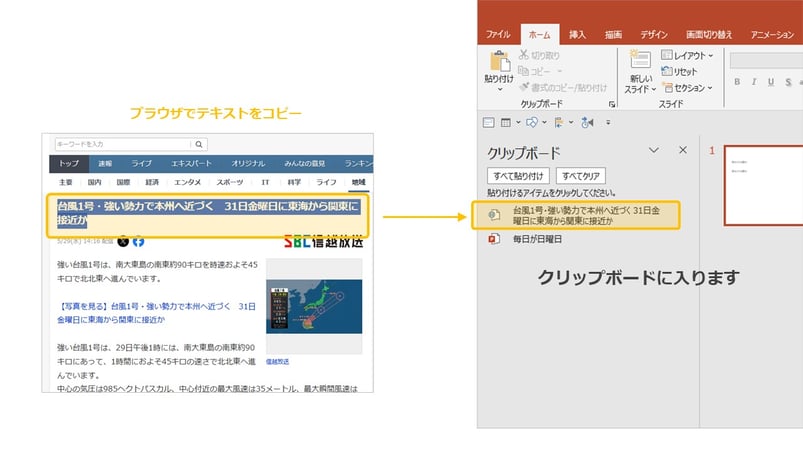Click the New Slide (新しいスライド) icon
The width and height of the screenshot is (803, 451).
(x=640, y=60)
